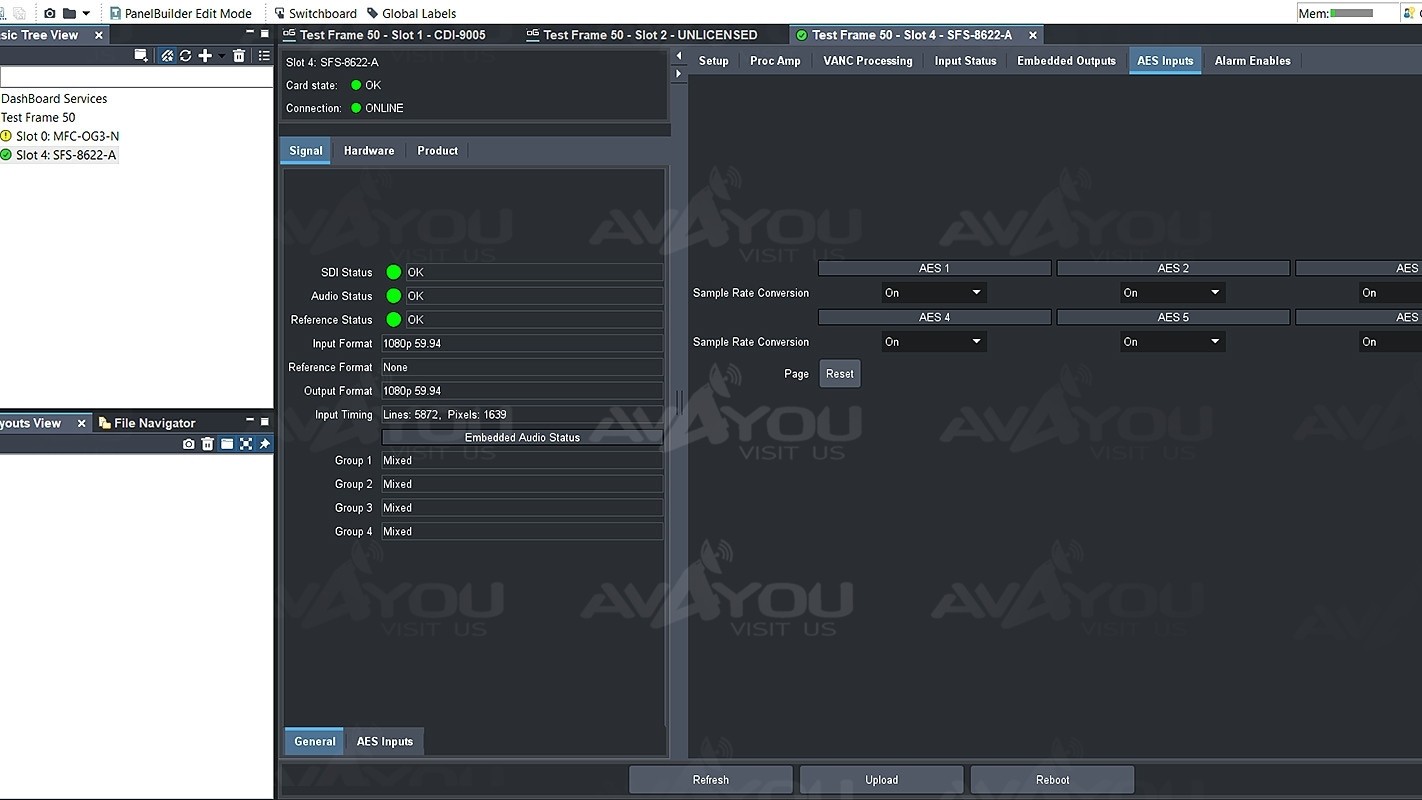
Task: Switch to the bottom AES Inputs tab
Action: 385,741
